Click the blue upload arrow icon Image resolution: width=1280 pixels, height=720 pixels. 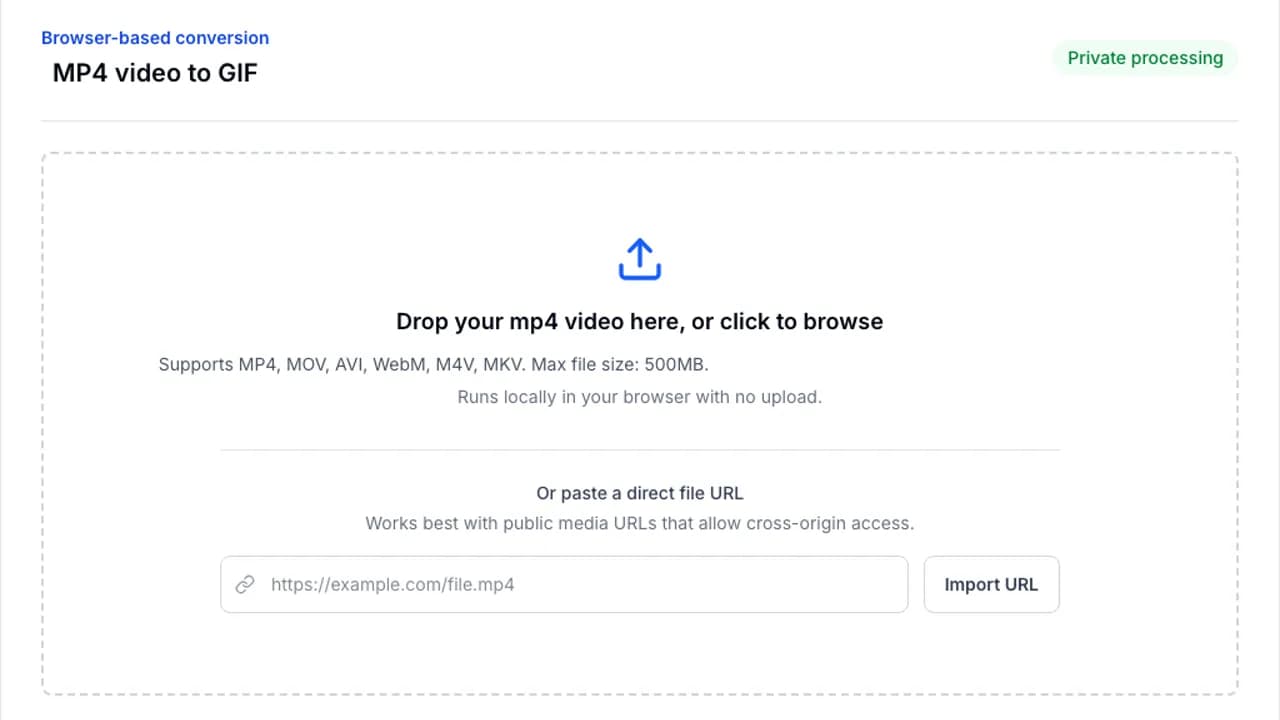[x=640, y=259]
